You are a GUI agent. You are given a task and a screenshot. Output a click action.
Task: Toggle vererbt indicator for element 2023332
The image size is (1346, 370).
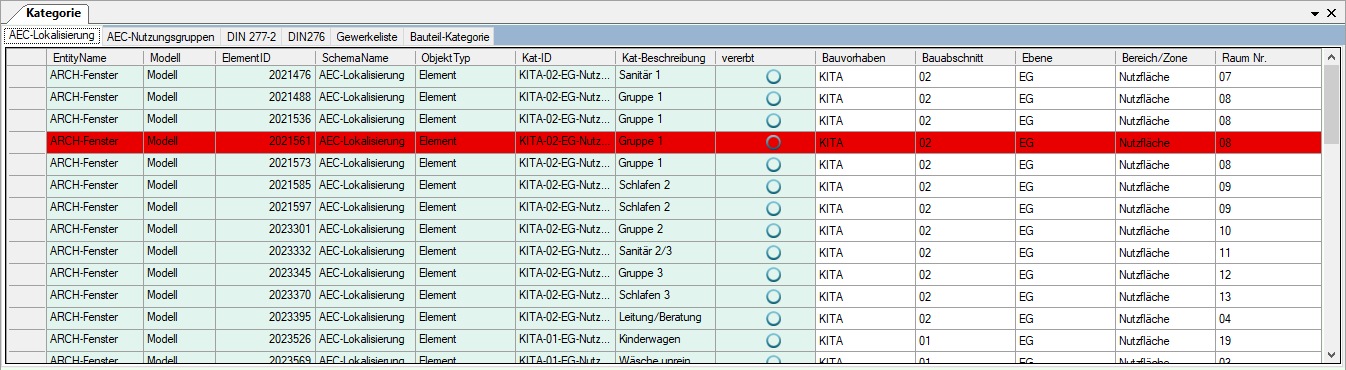[x=773, y=252]
